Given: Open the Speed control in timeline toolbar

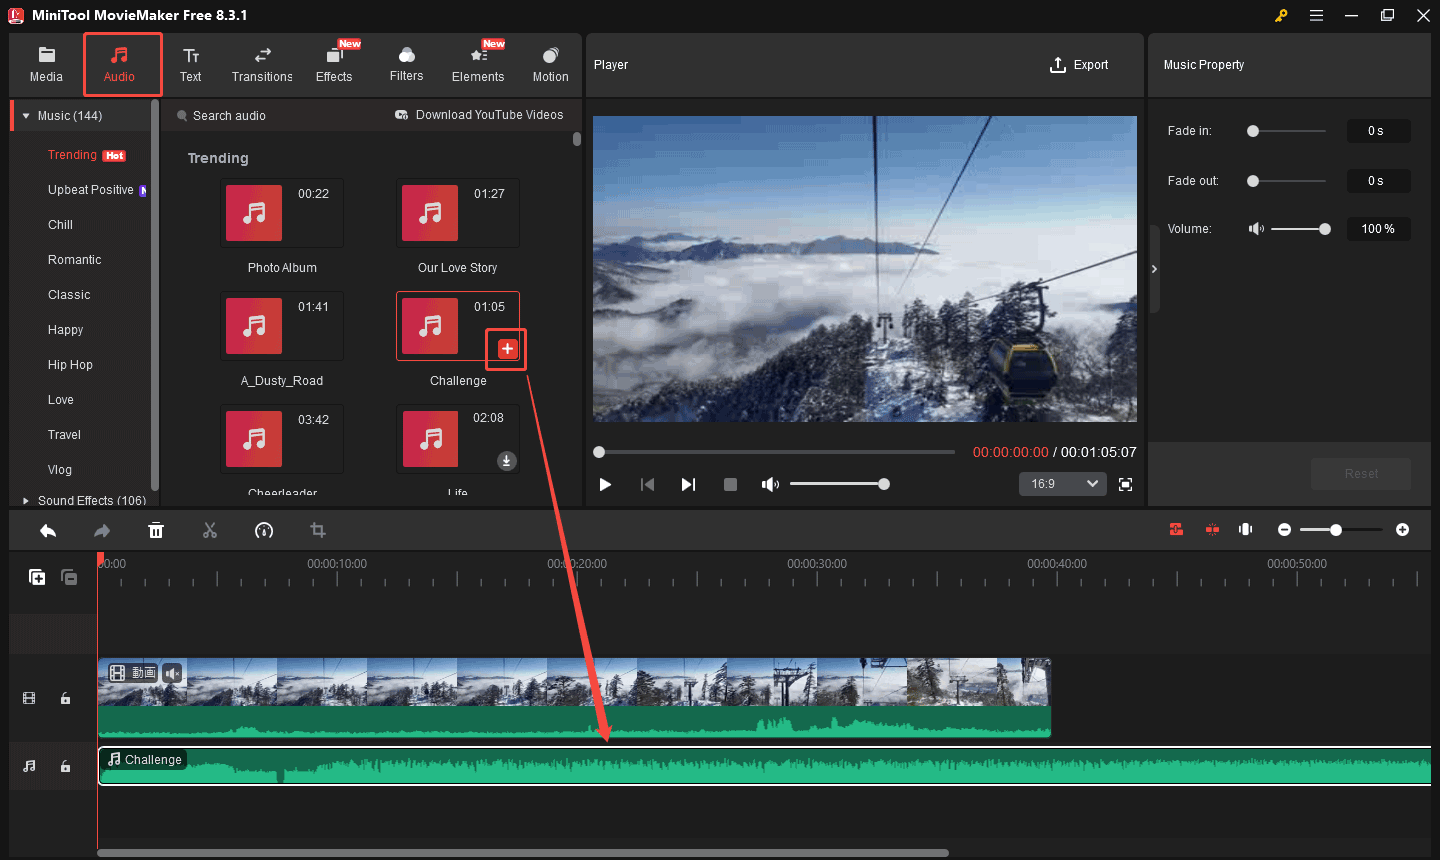Looking at the screenshot, I should click(x=264, y=530).
